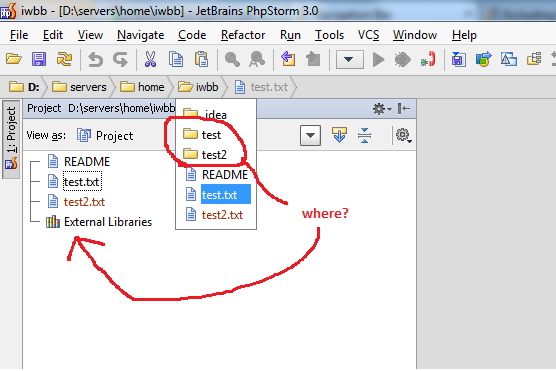Select highlighted test.txt in popup

coord(218,194)
